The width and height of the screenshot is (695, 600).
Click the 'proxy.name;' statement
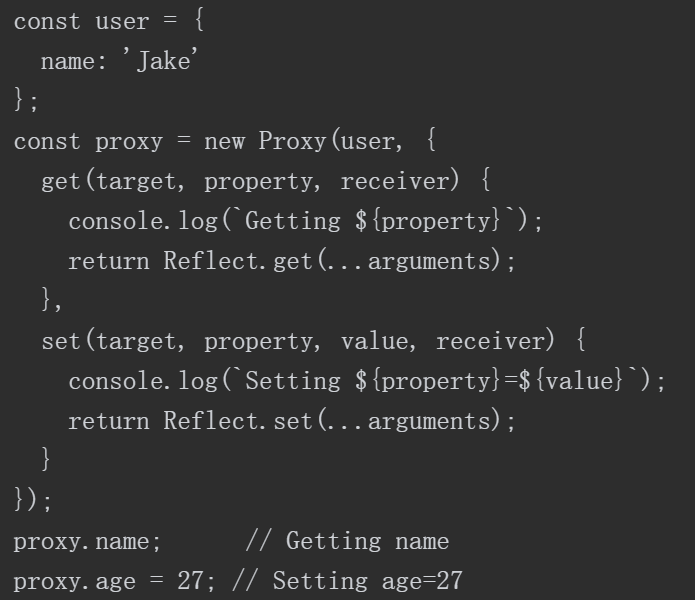pyautogui.click(x=87, y=542)
